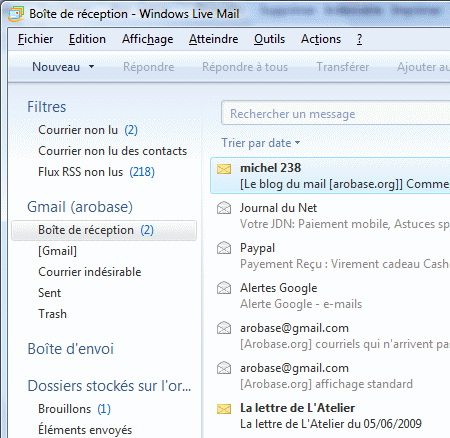Click the unread envelope icon beside michel 238

coord(224,169)
